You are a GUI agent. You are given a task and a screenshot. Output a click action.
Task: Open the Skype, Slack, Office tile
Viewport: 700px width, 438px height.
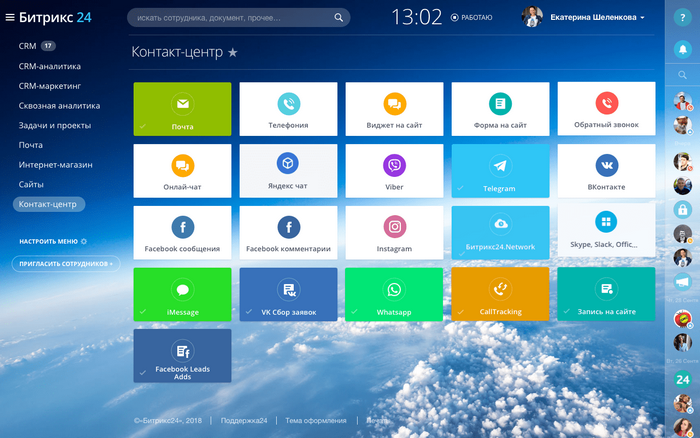pyautogui.click(x=606, y=230)
